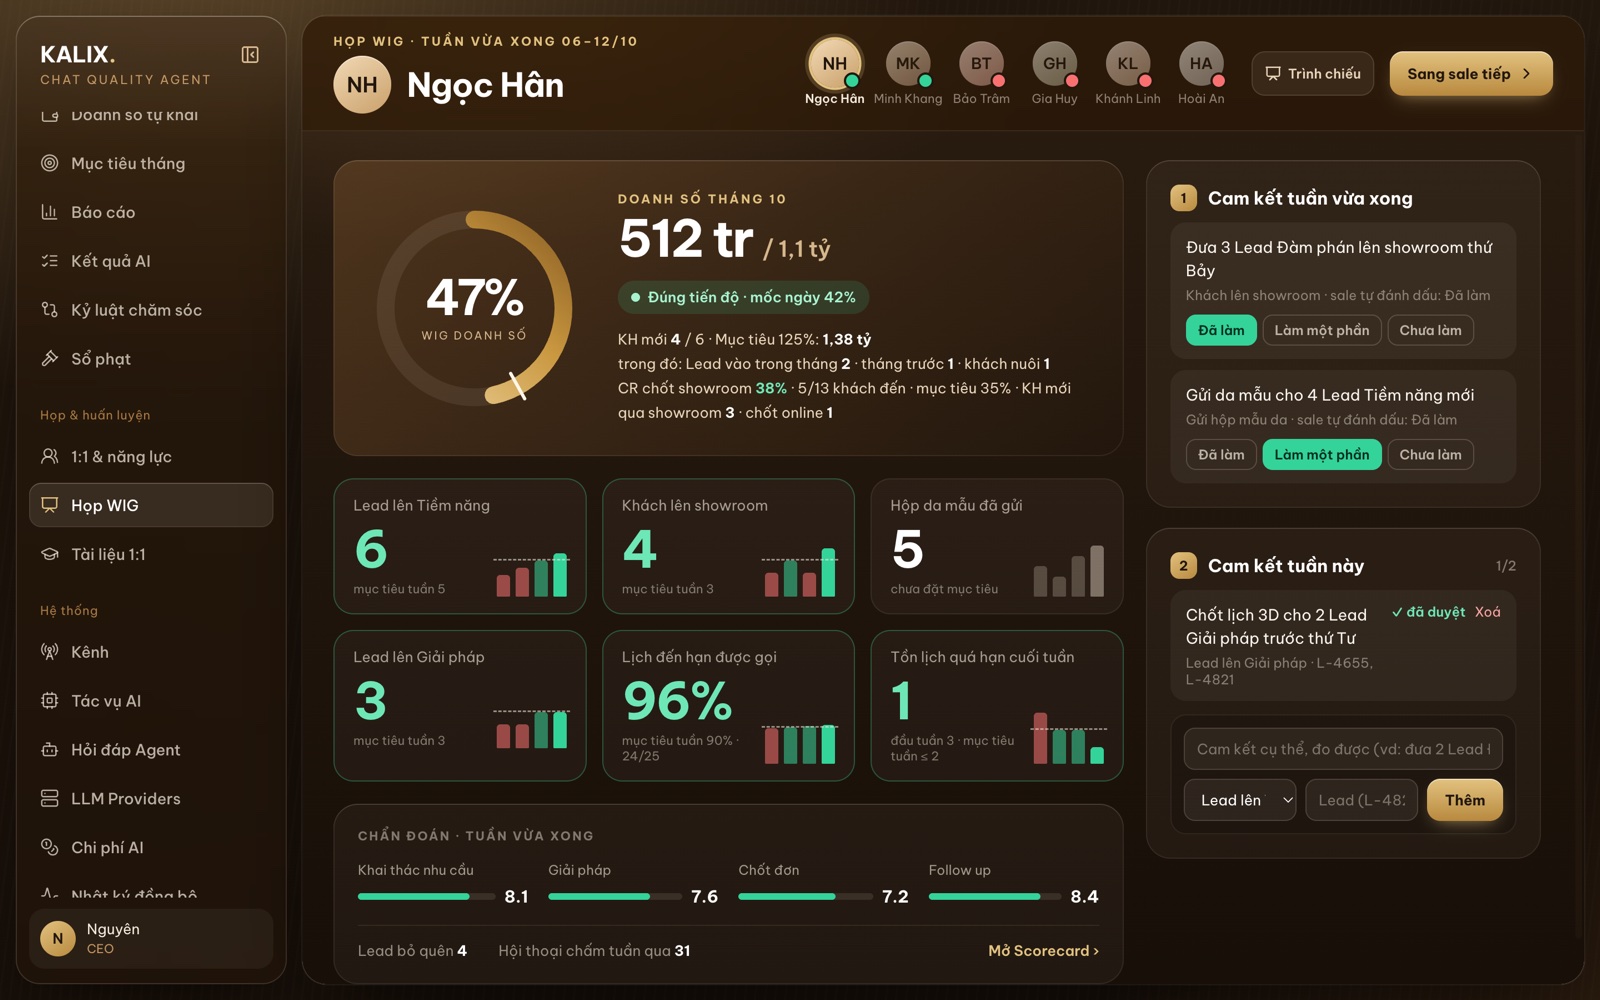Collapse the sidebar with the panel icon
This screenshot has width=1600, height=1000.
[250, 55]
